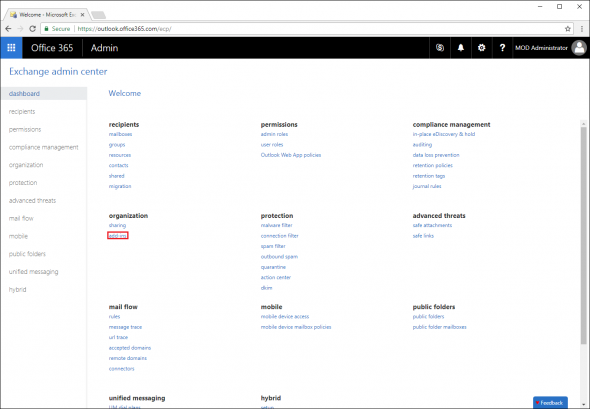Open the contacts link
The height and width of the screenshot is (409, 590).
click(x=119, y=166)
